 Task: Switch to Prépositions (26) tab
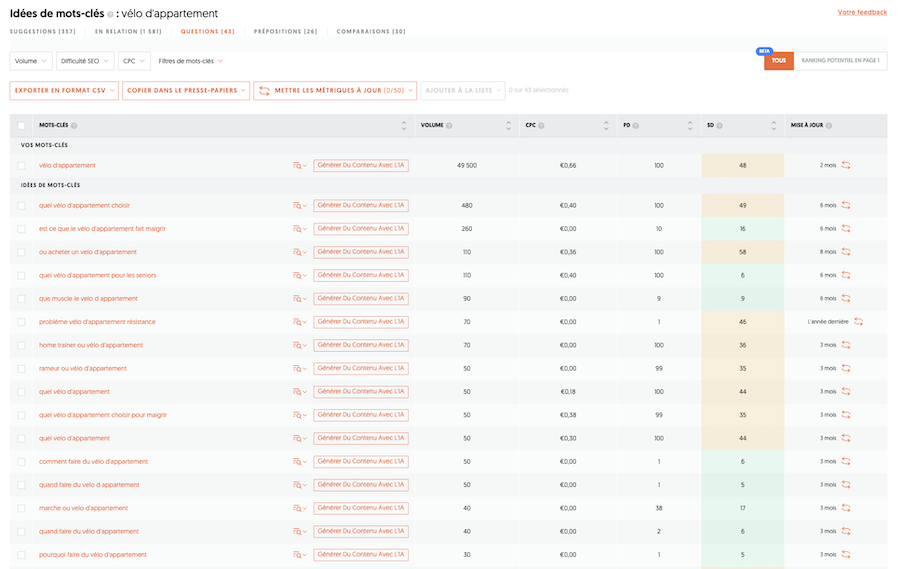[285, 32]
